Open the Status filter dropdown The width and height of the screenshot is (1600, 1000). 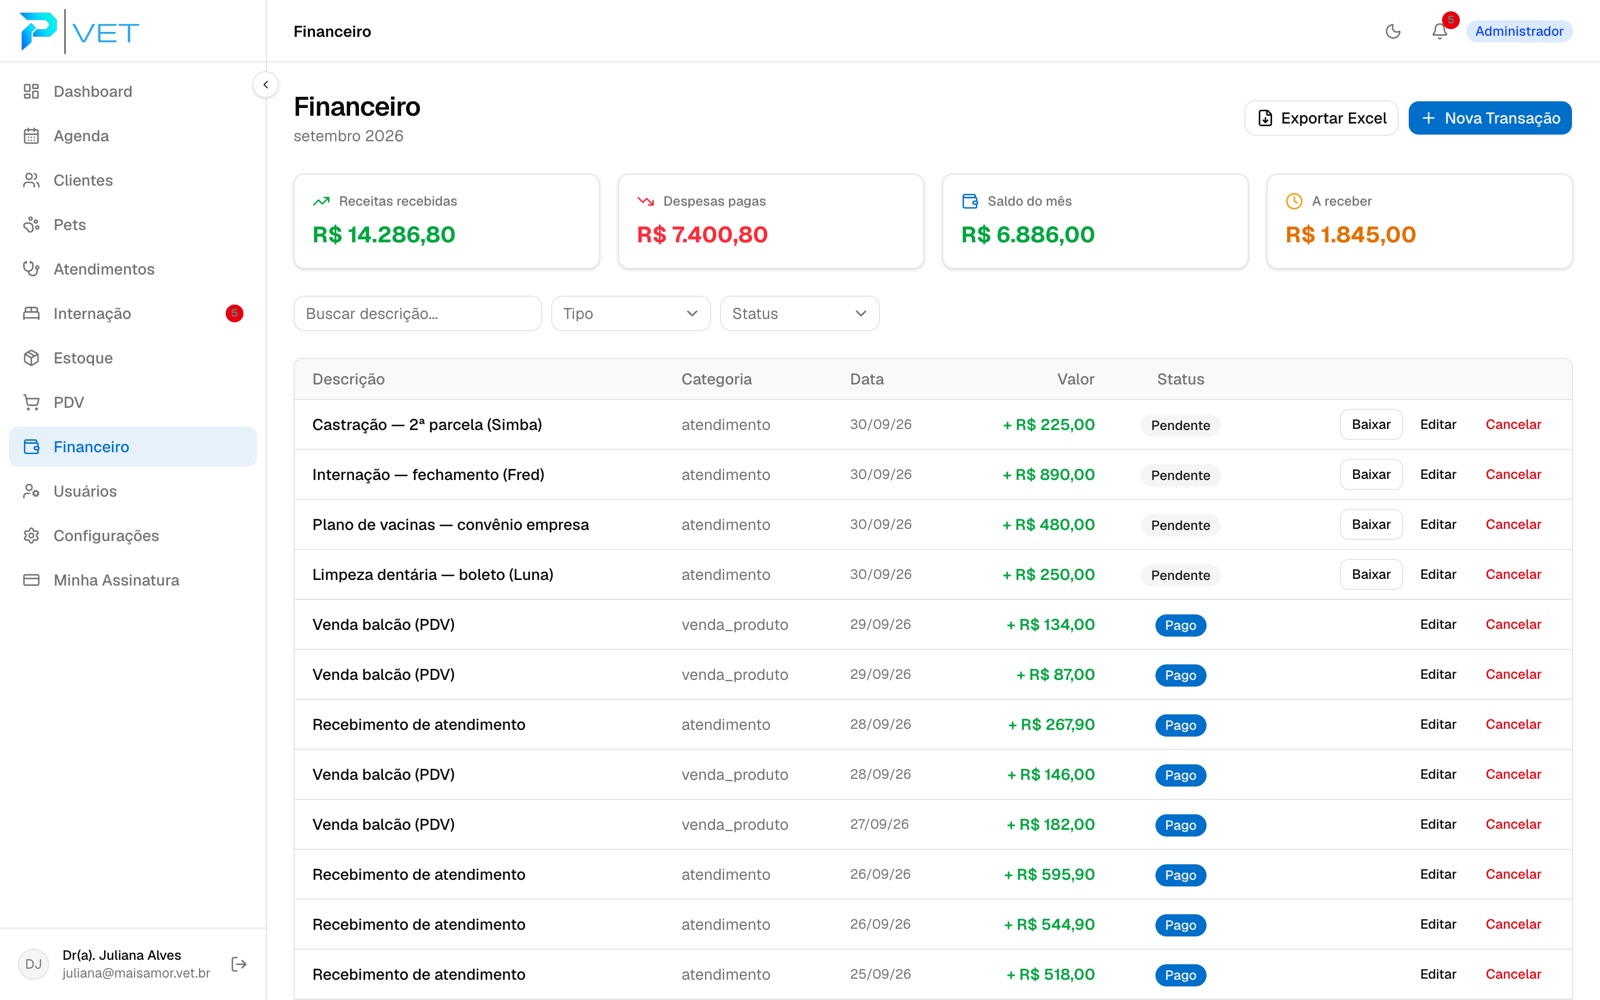pyautogui.click(x=800, y=313)
